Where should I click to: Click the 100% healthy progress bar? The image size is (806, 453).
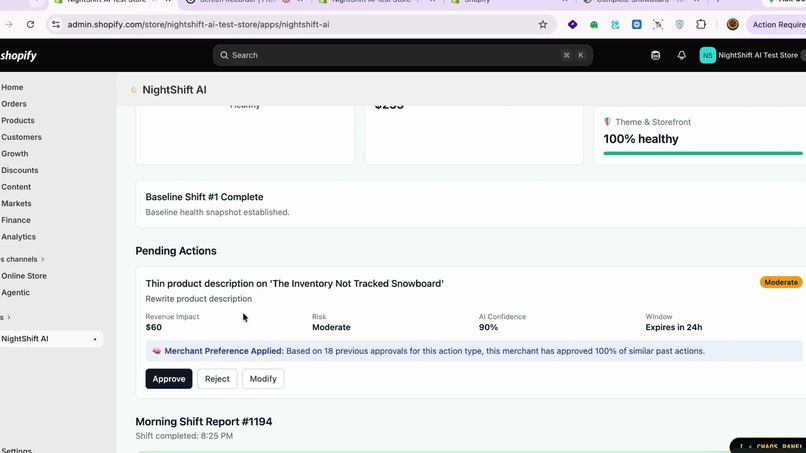coord(703,153)
